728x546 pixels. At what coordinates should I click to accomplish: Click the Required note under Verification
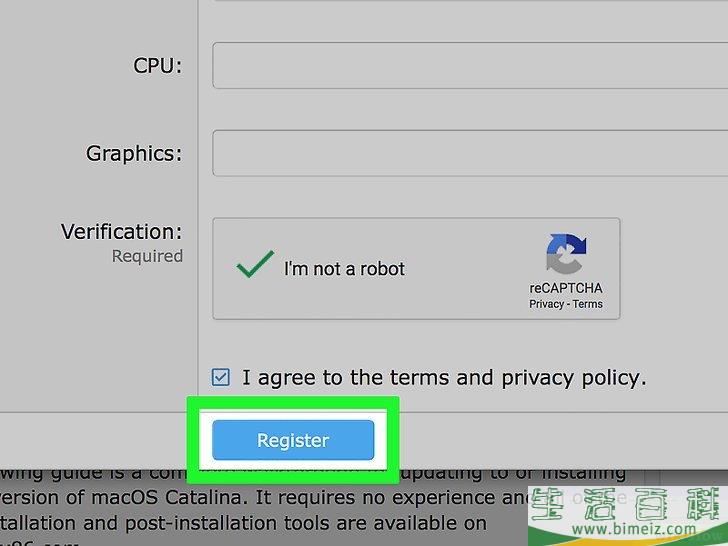click(147, 256)
